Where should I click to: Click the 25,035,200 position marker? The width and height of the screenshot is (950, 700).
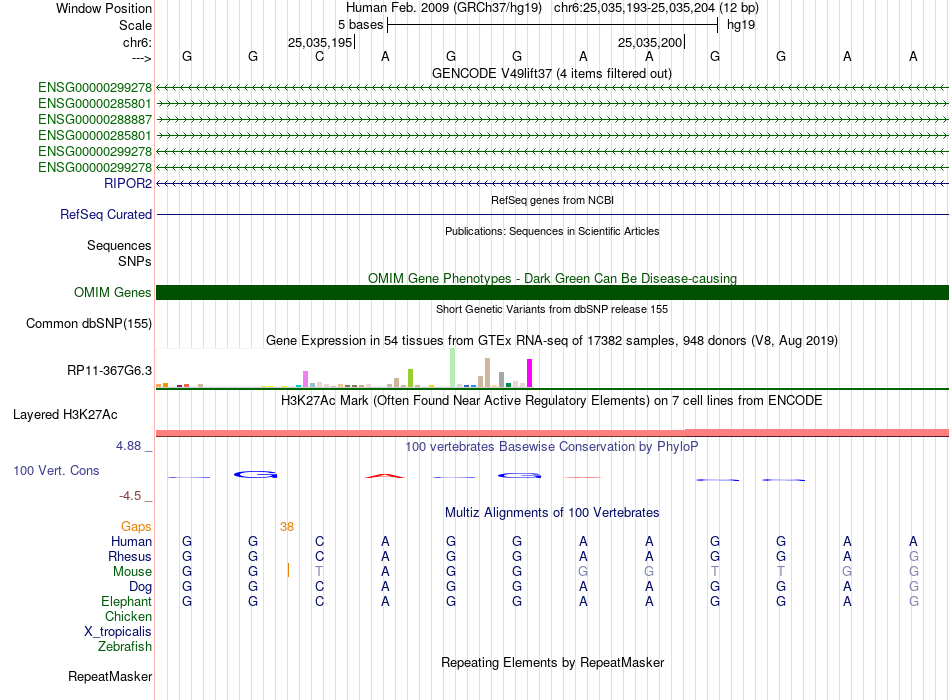click(x=651, y=42)
